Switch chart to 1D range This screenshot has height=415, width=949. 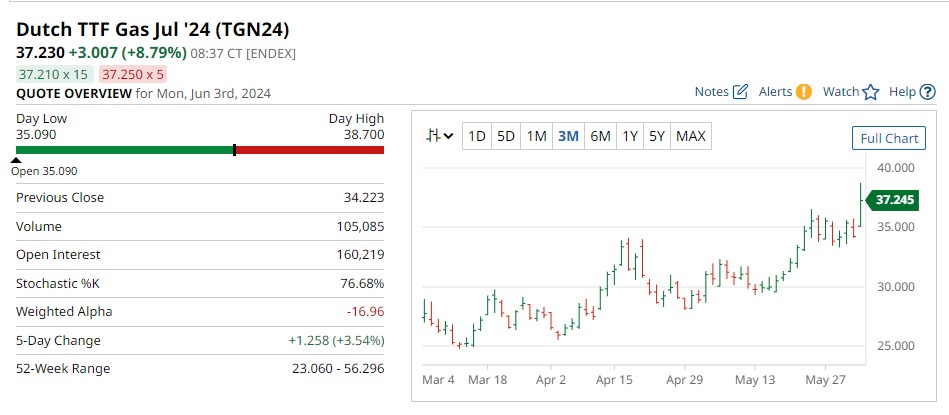477,136
